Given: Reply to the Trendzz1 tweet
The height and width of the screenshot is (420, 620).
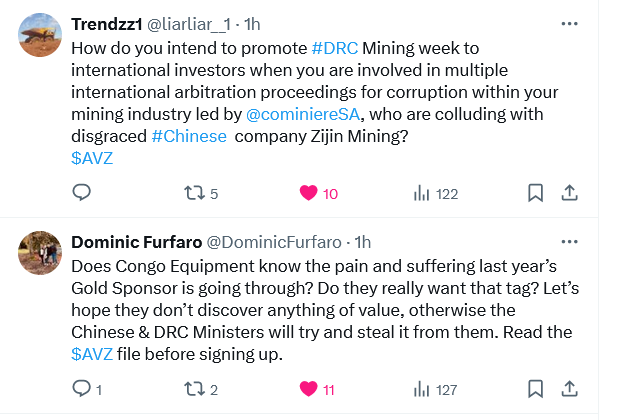Looking at the screenshot, I should [82, 193].
